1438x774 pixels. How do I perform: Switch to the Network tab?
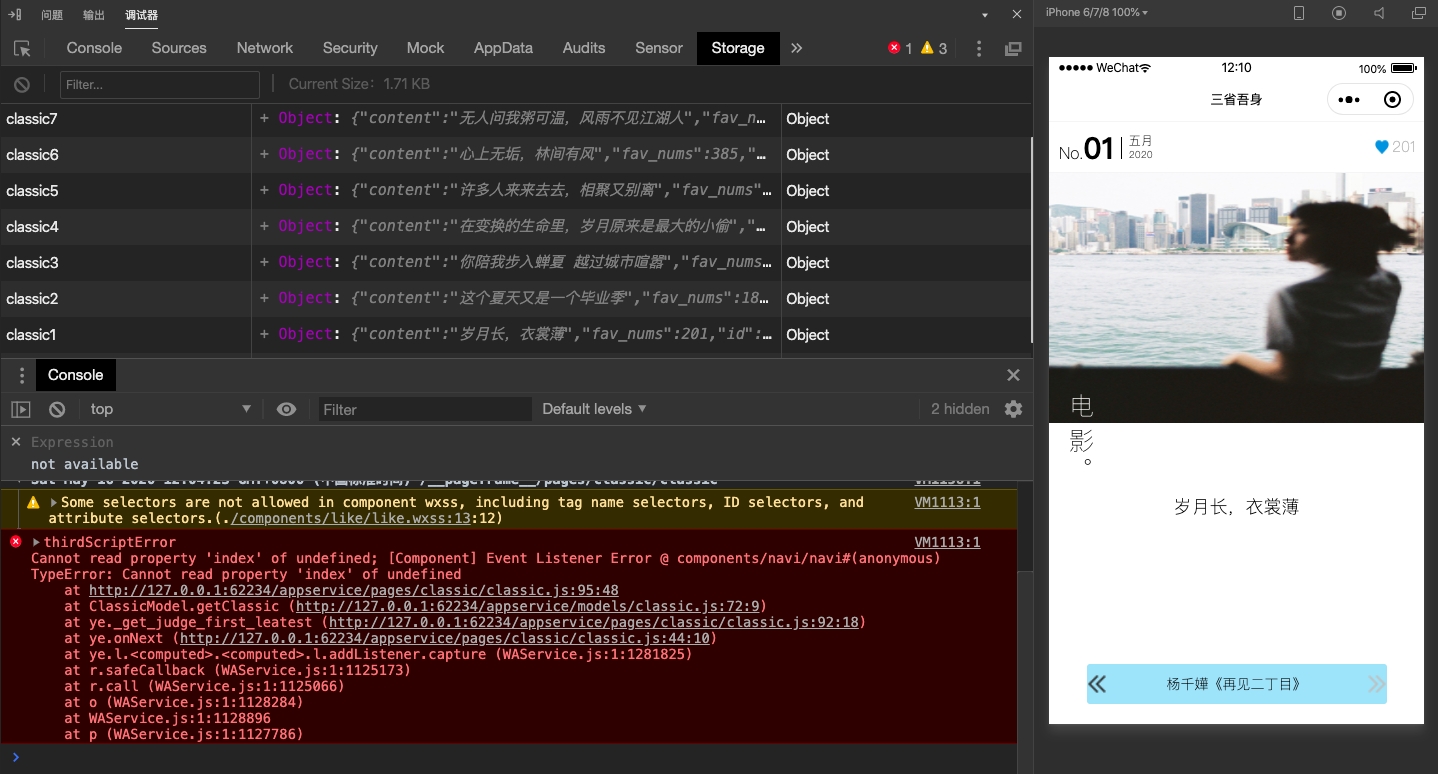[x=264, y=48]
